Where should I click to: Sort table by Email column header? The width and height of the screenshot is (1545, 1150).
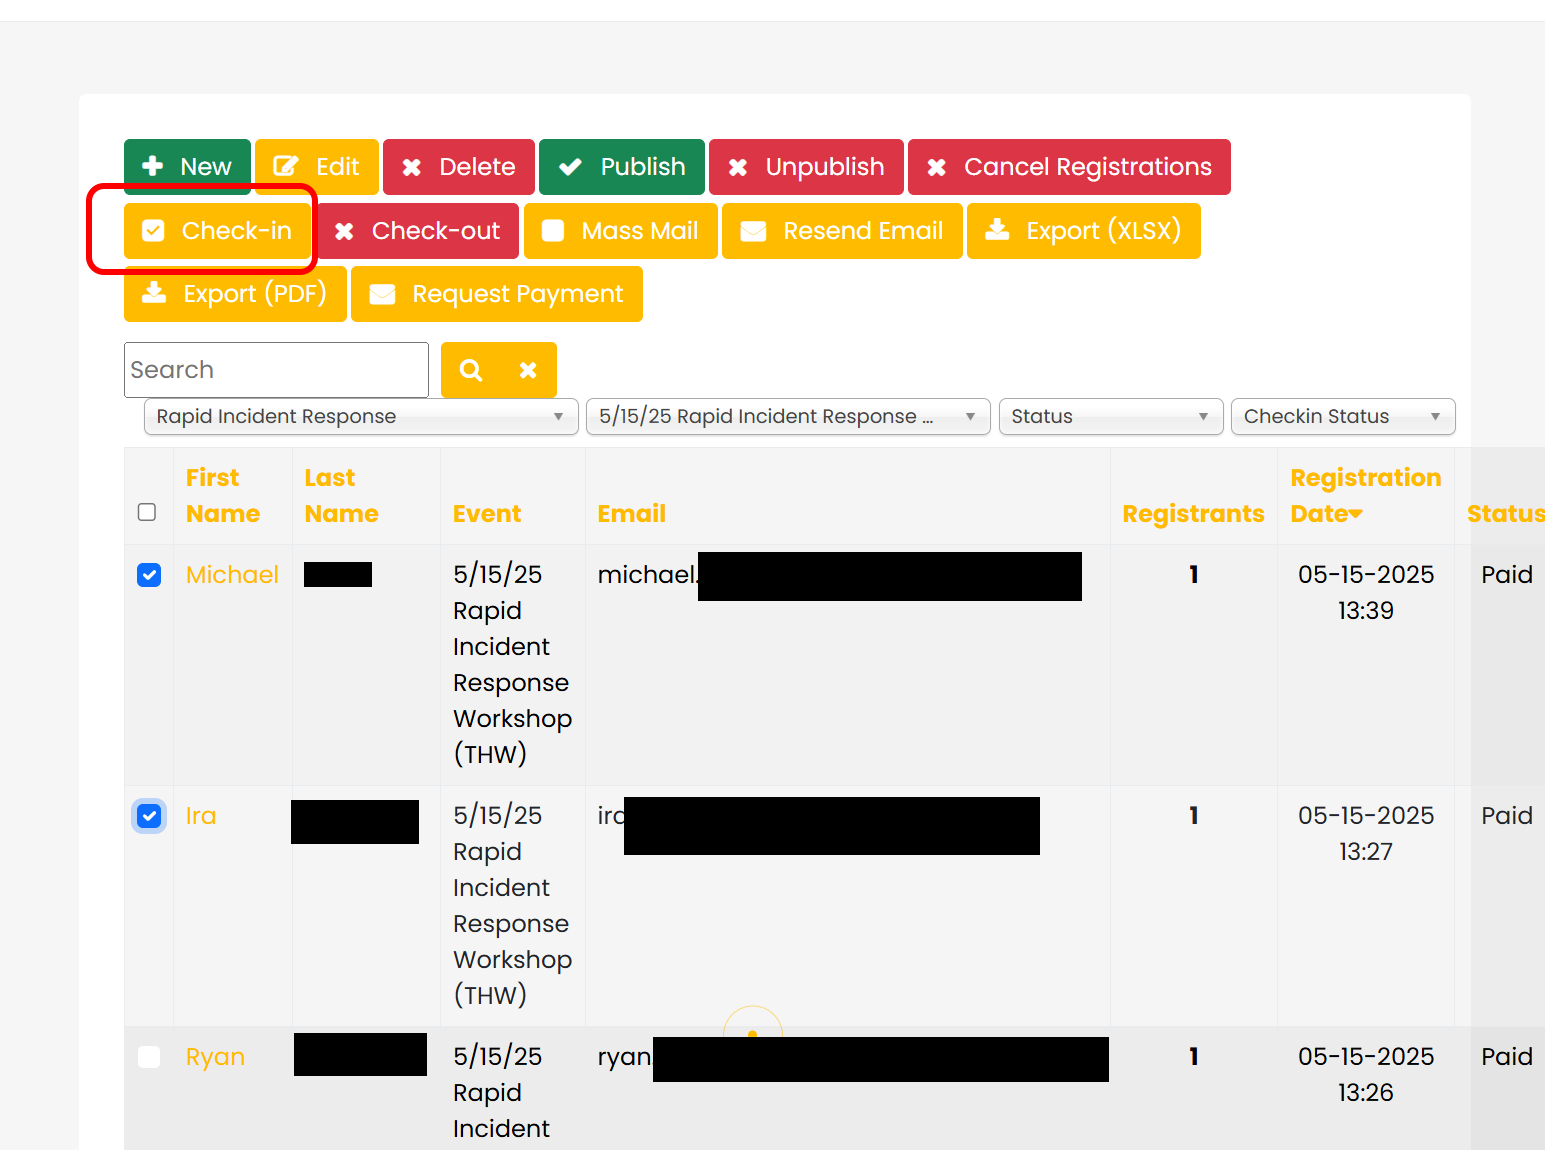pos(631,513)
